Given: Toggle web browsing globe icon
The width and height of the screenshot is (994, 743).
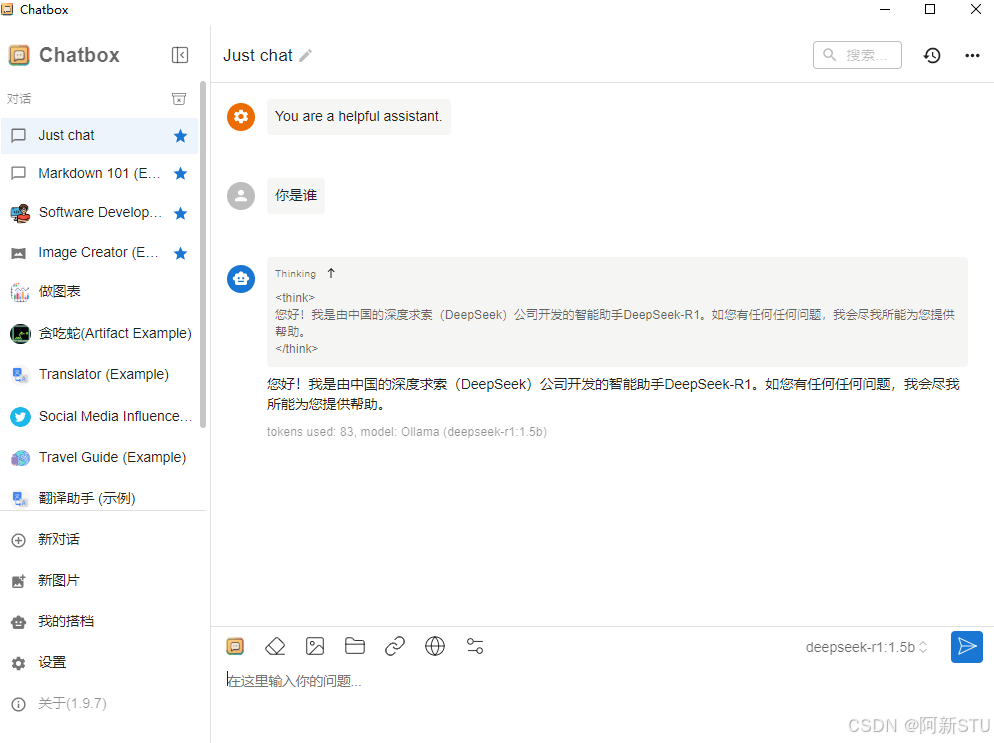Looking at the screenshot, I should [x=435, y=646].
